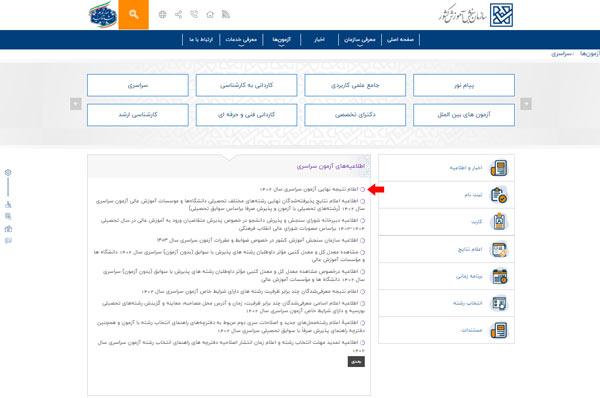
Task: Open the کارت exam card icon
Action: 499,222
